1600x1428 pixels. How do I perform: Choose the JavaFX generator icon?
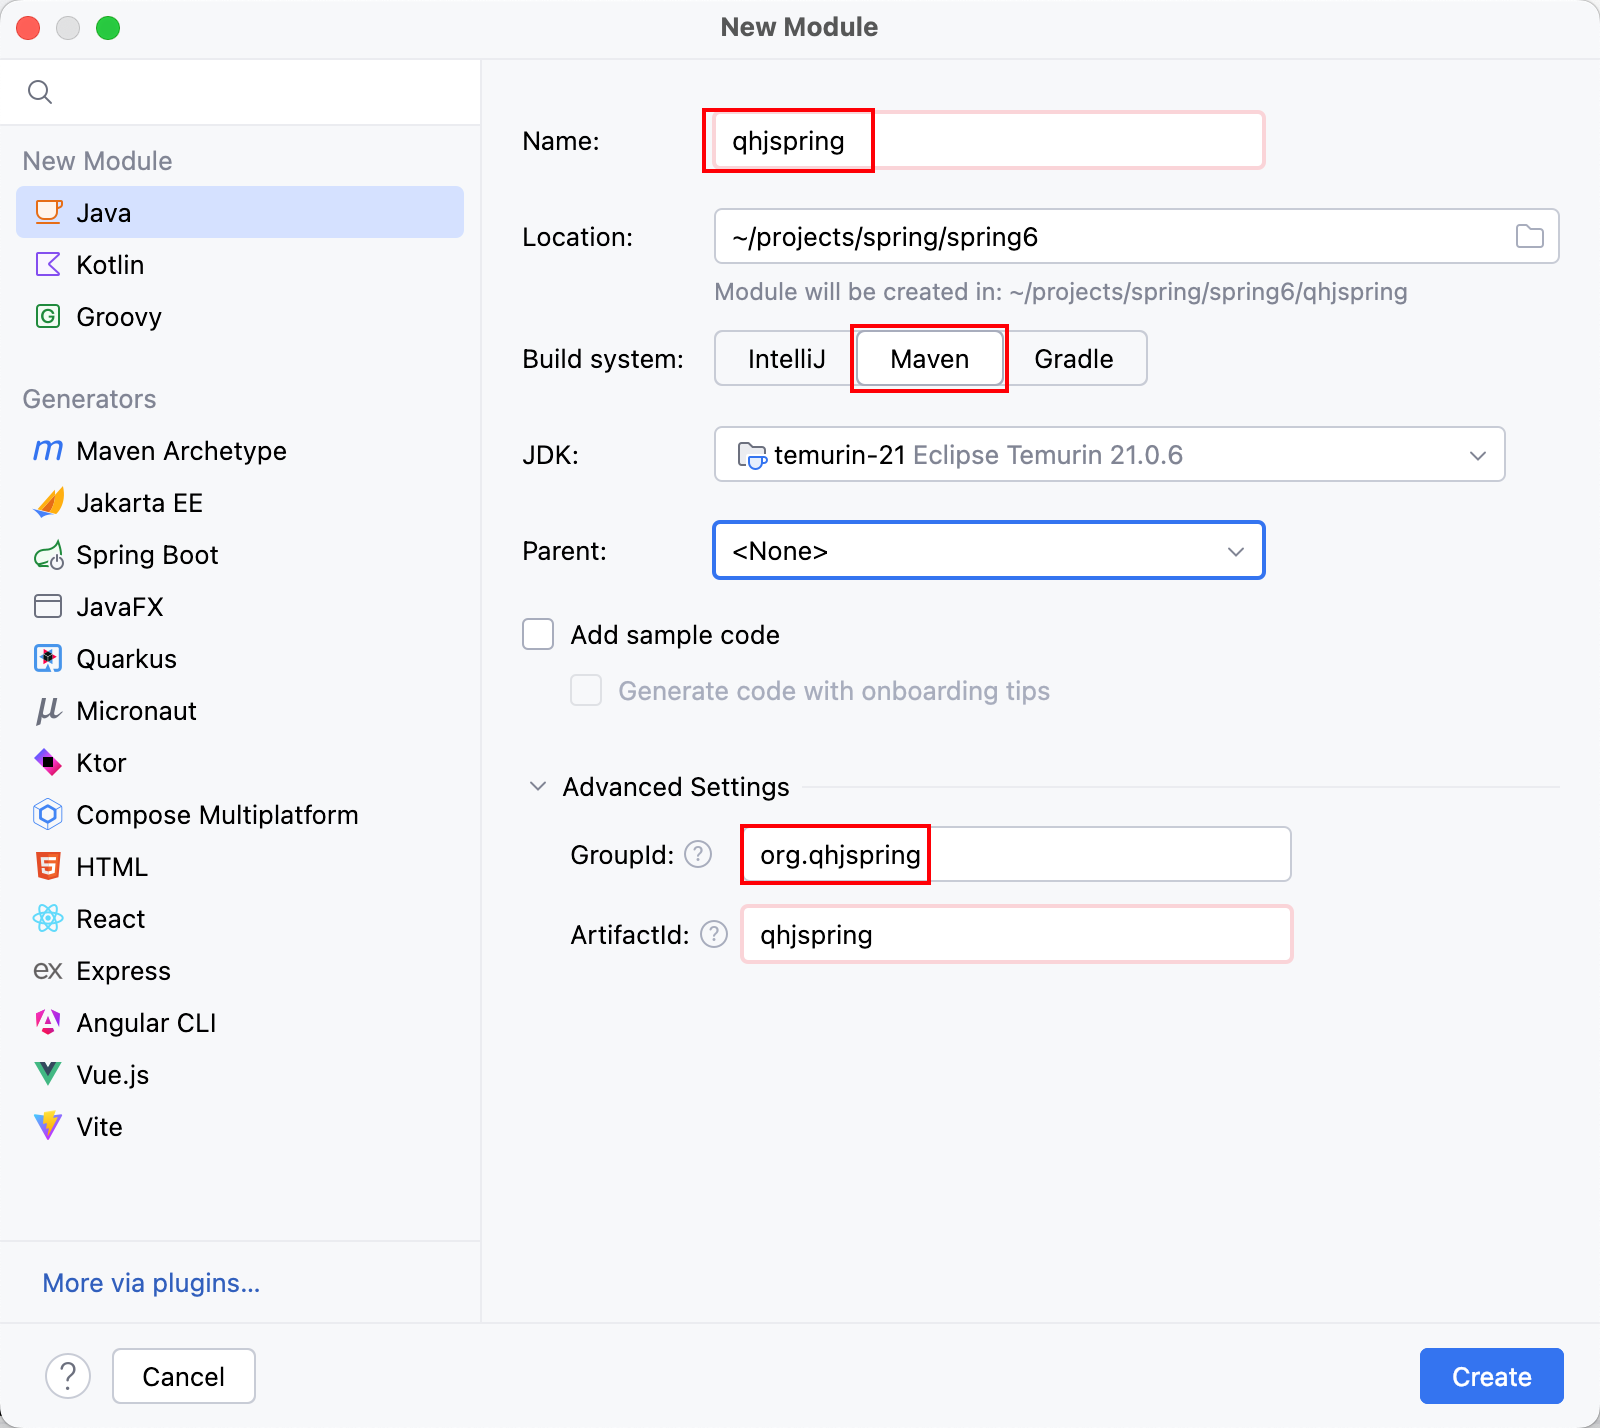pyautogui.click(x=48, y=606)
